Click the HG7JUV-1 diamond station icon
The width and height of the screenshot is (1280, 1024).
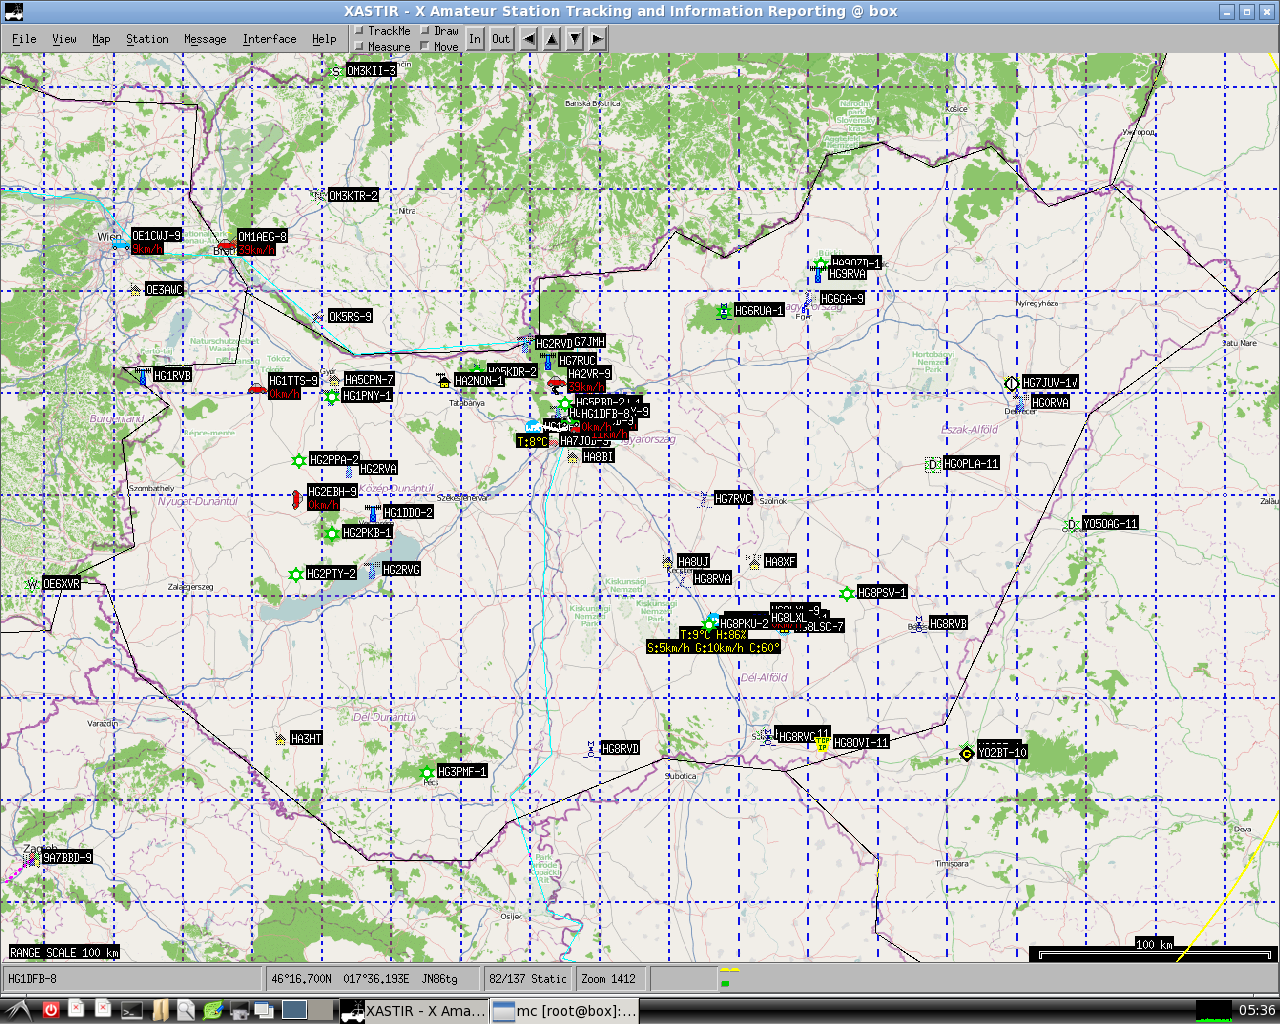[1011, 383]
